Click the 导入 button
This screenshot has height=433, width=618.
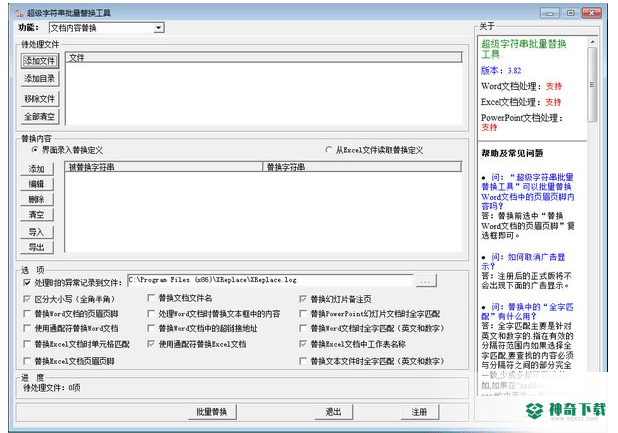37,232
